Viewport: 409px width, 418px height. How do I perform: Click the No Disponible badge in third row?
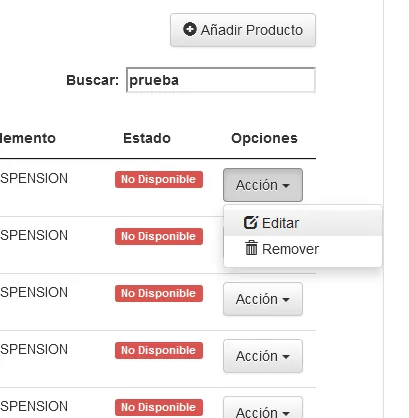point(159,293)
